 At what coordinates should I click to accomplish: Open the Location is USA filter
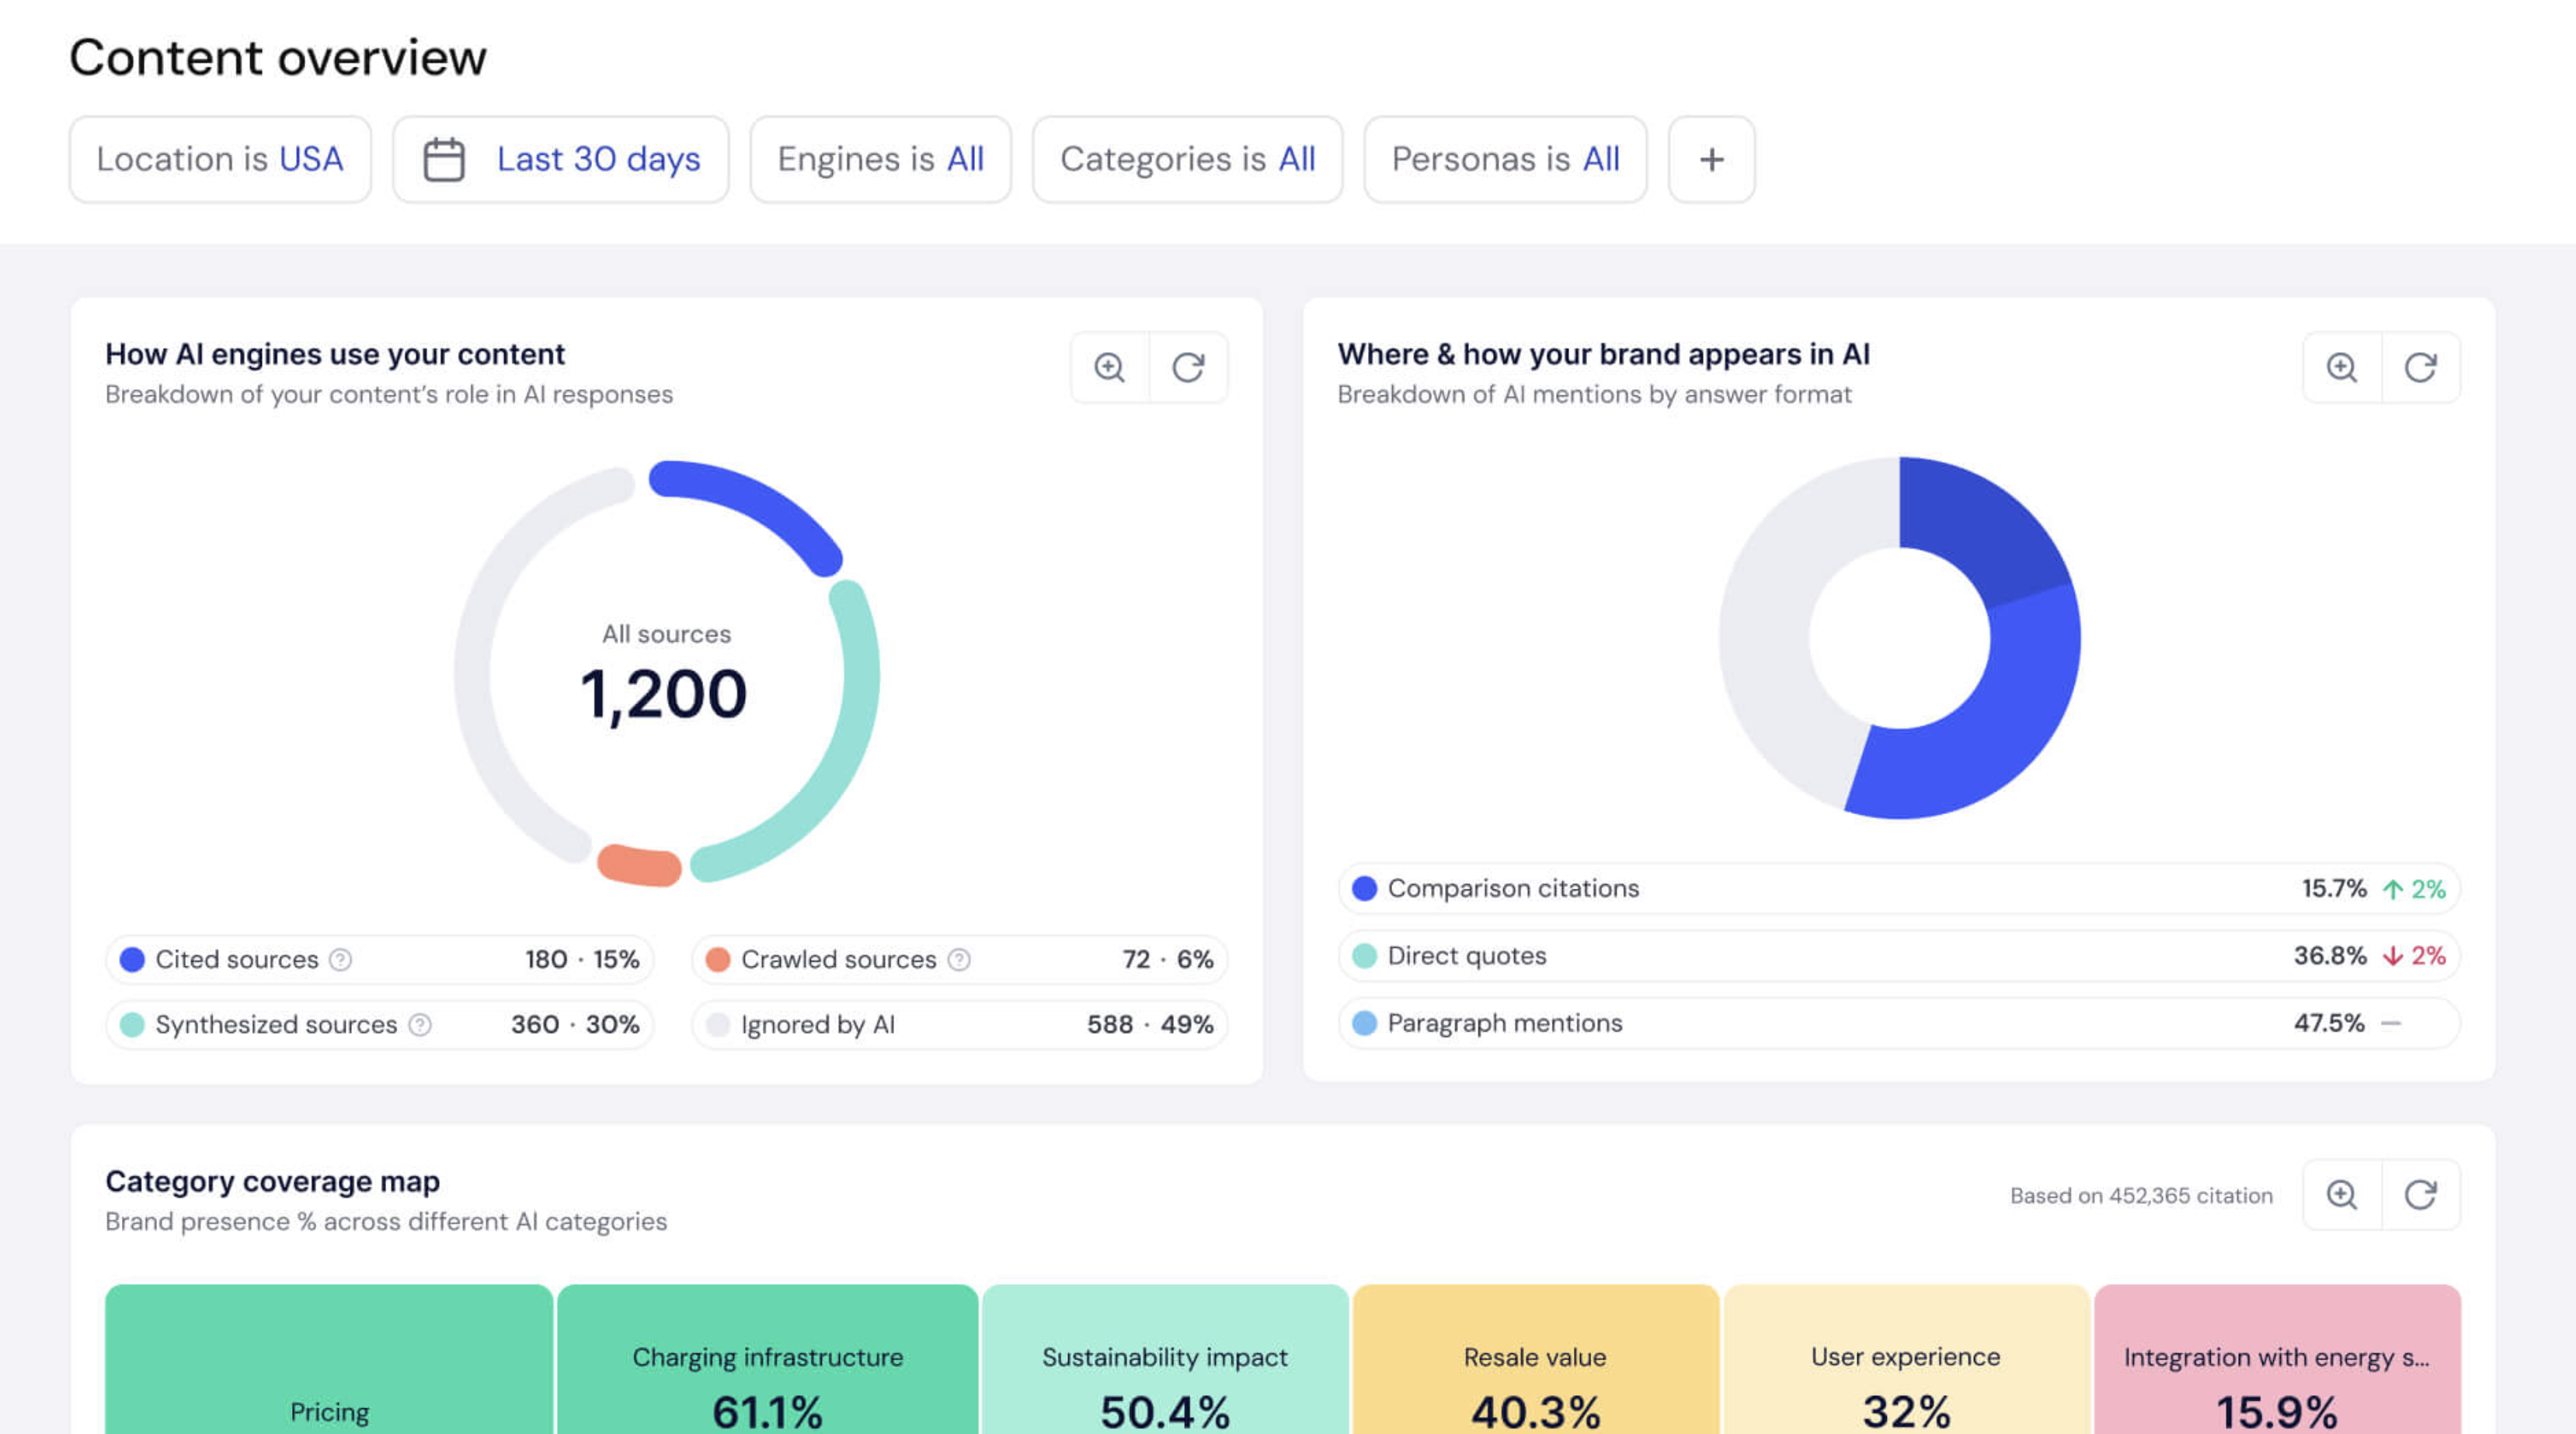[220, 160]
